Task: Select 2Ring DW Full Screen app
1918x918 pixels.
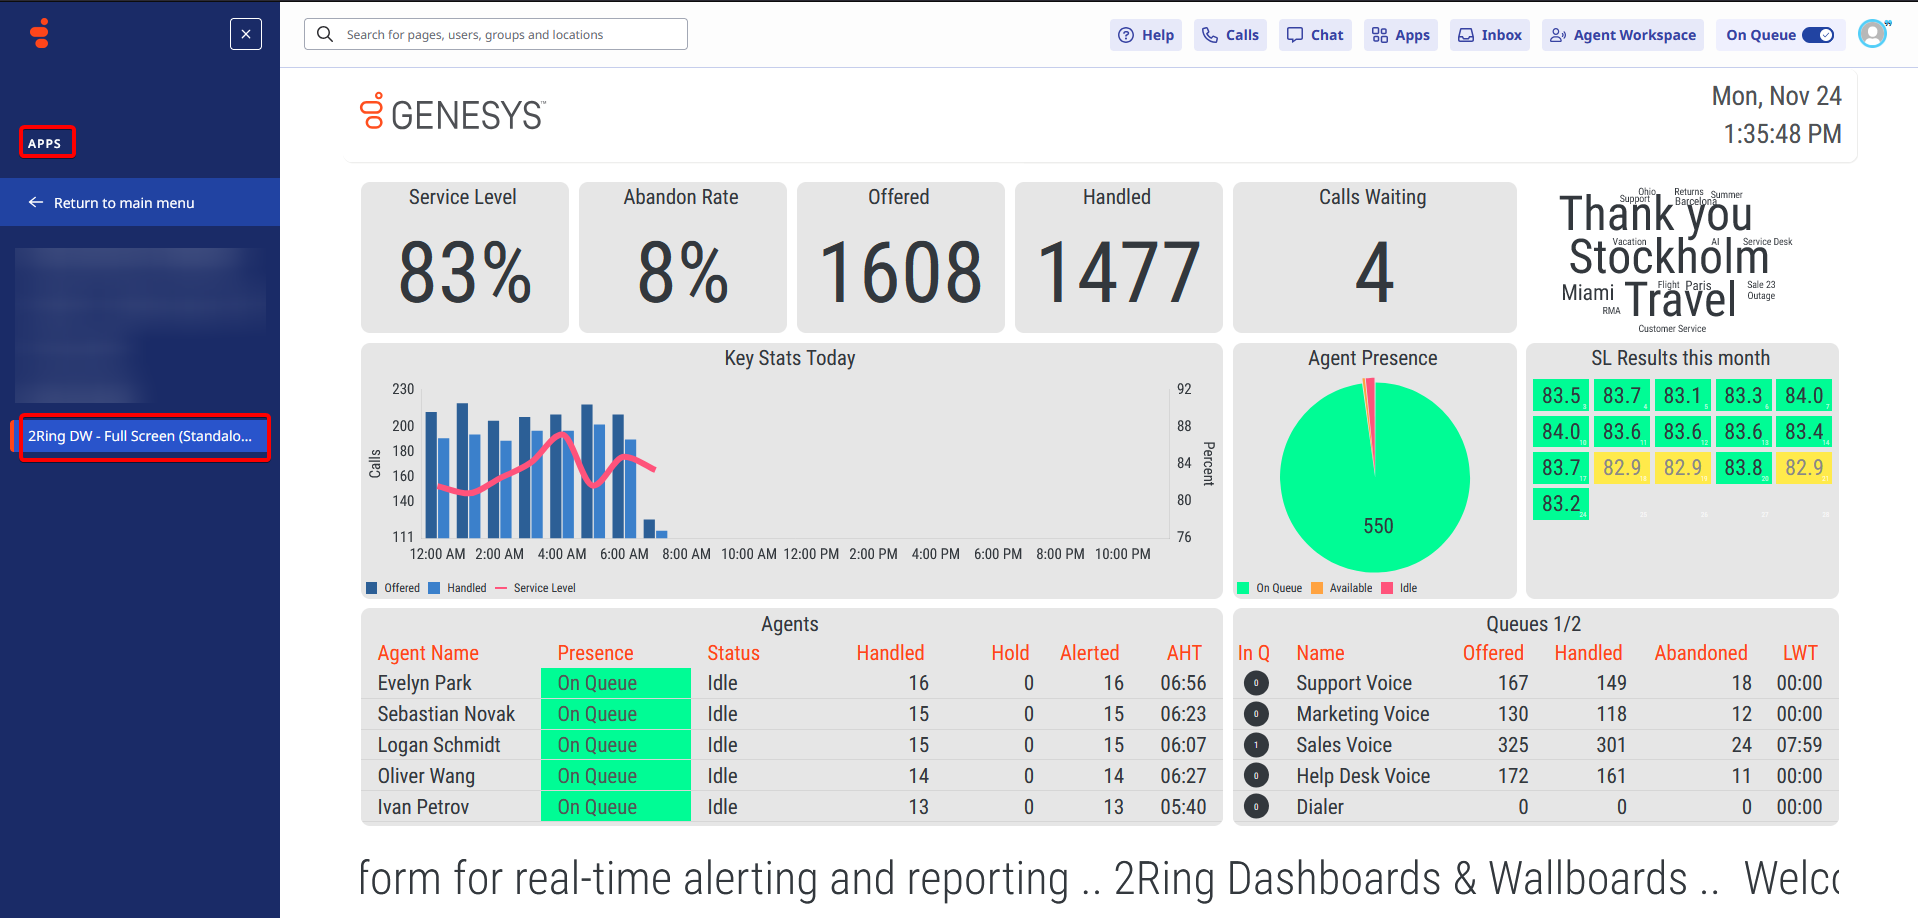Action: (140, 436)
